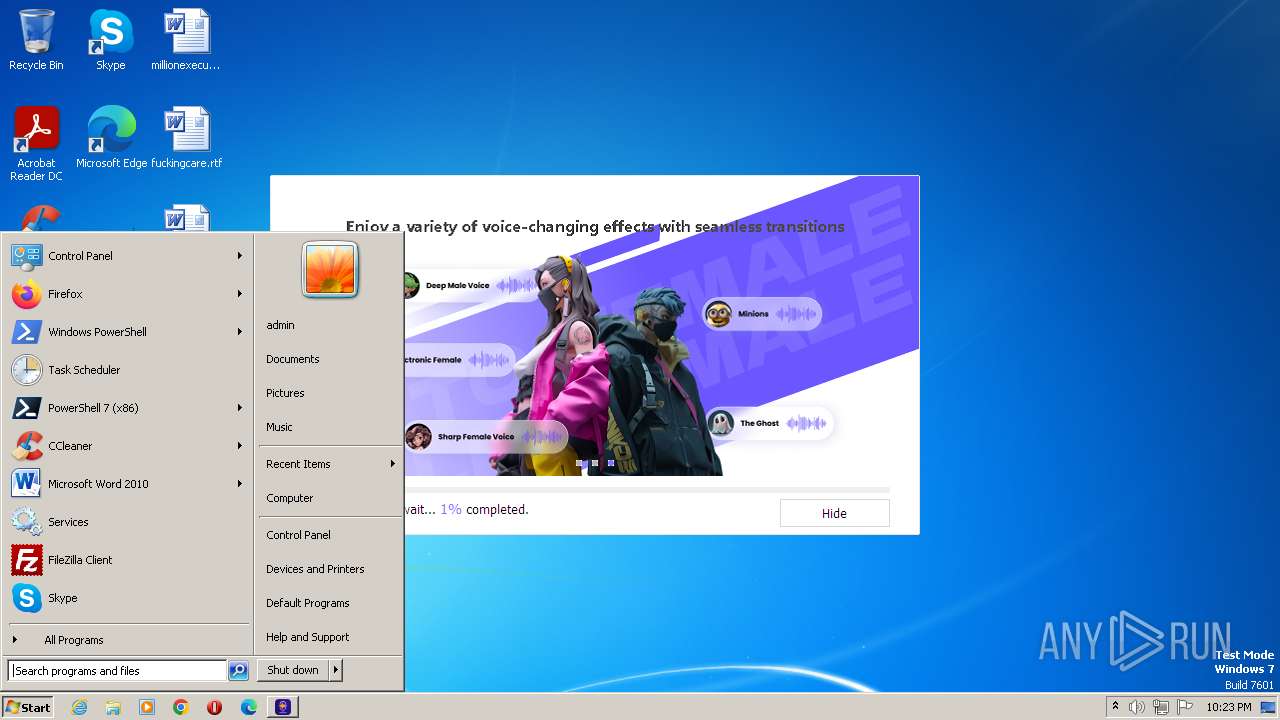Screen dimensions: 1280x720
Task: Click Deep Male Voice effect tag
Action: (x=474, y=286)
